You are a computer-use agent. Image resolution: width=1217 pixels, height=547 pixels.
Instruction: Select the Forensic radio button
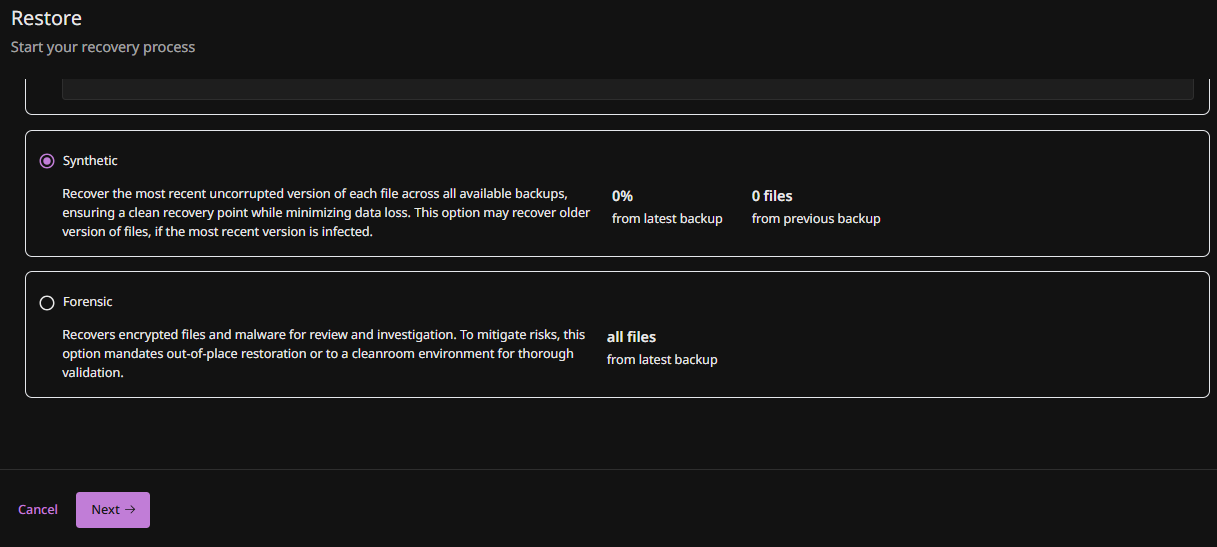[47, 303]
